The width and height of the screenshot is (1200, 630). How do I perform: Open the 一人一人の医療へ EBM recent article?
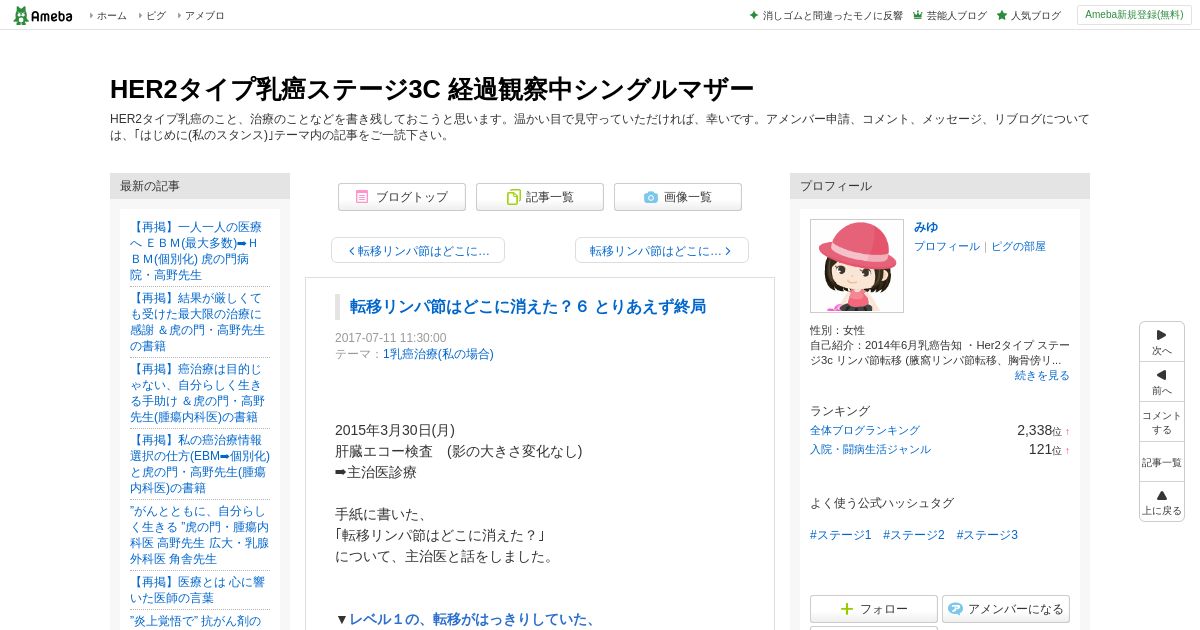(199, 251)
